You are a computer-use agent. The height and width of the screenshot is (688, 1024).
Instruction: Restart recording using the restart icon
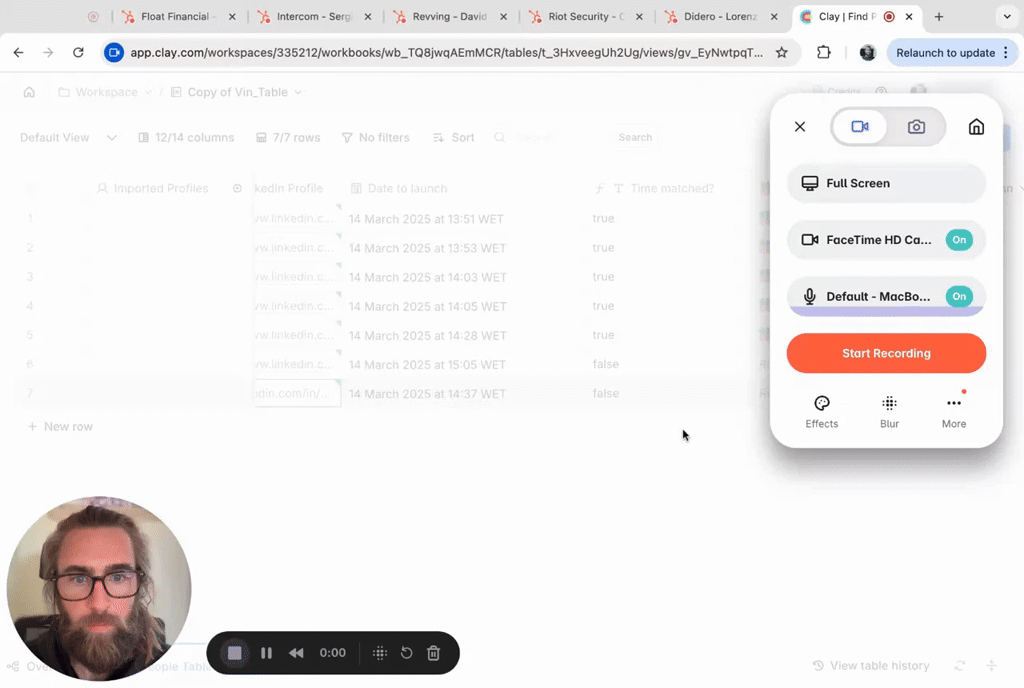(406, 653)
